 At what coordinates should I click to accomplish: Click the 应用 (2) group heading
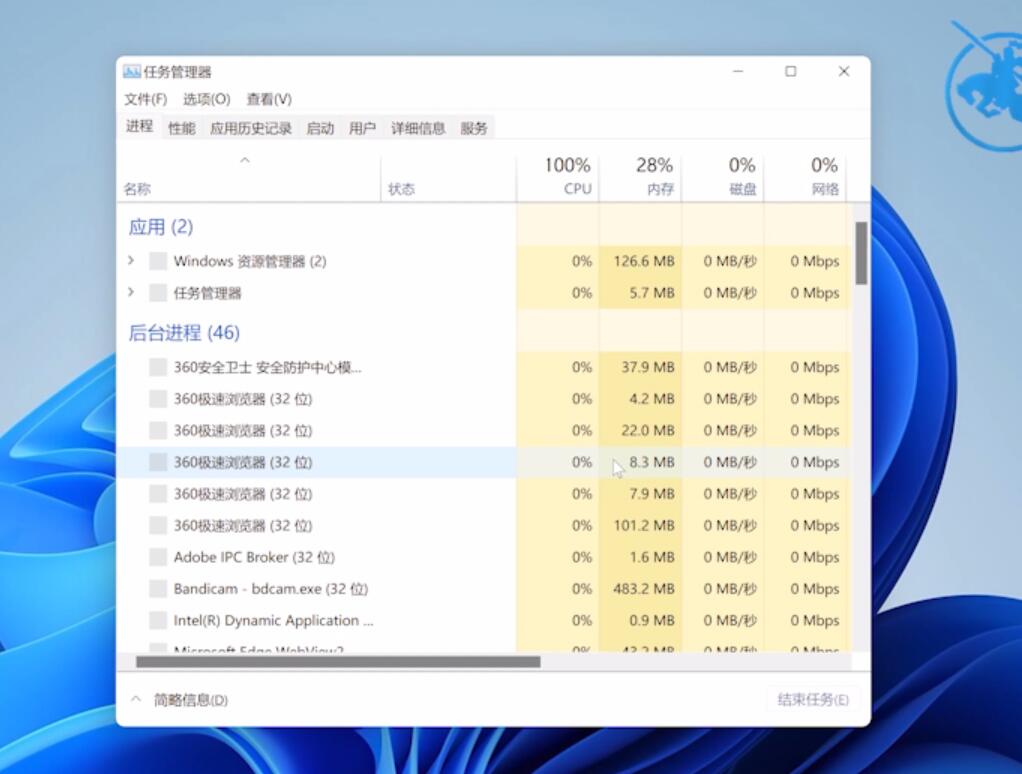[161, 227]
